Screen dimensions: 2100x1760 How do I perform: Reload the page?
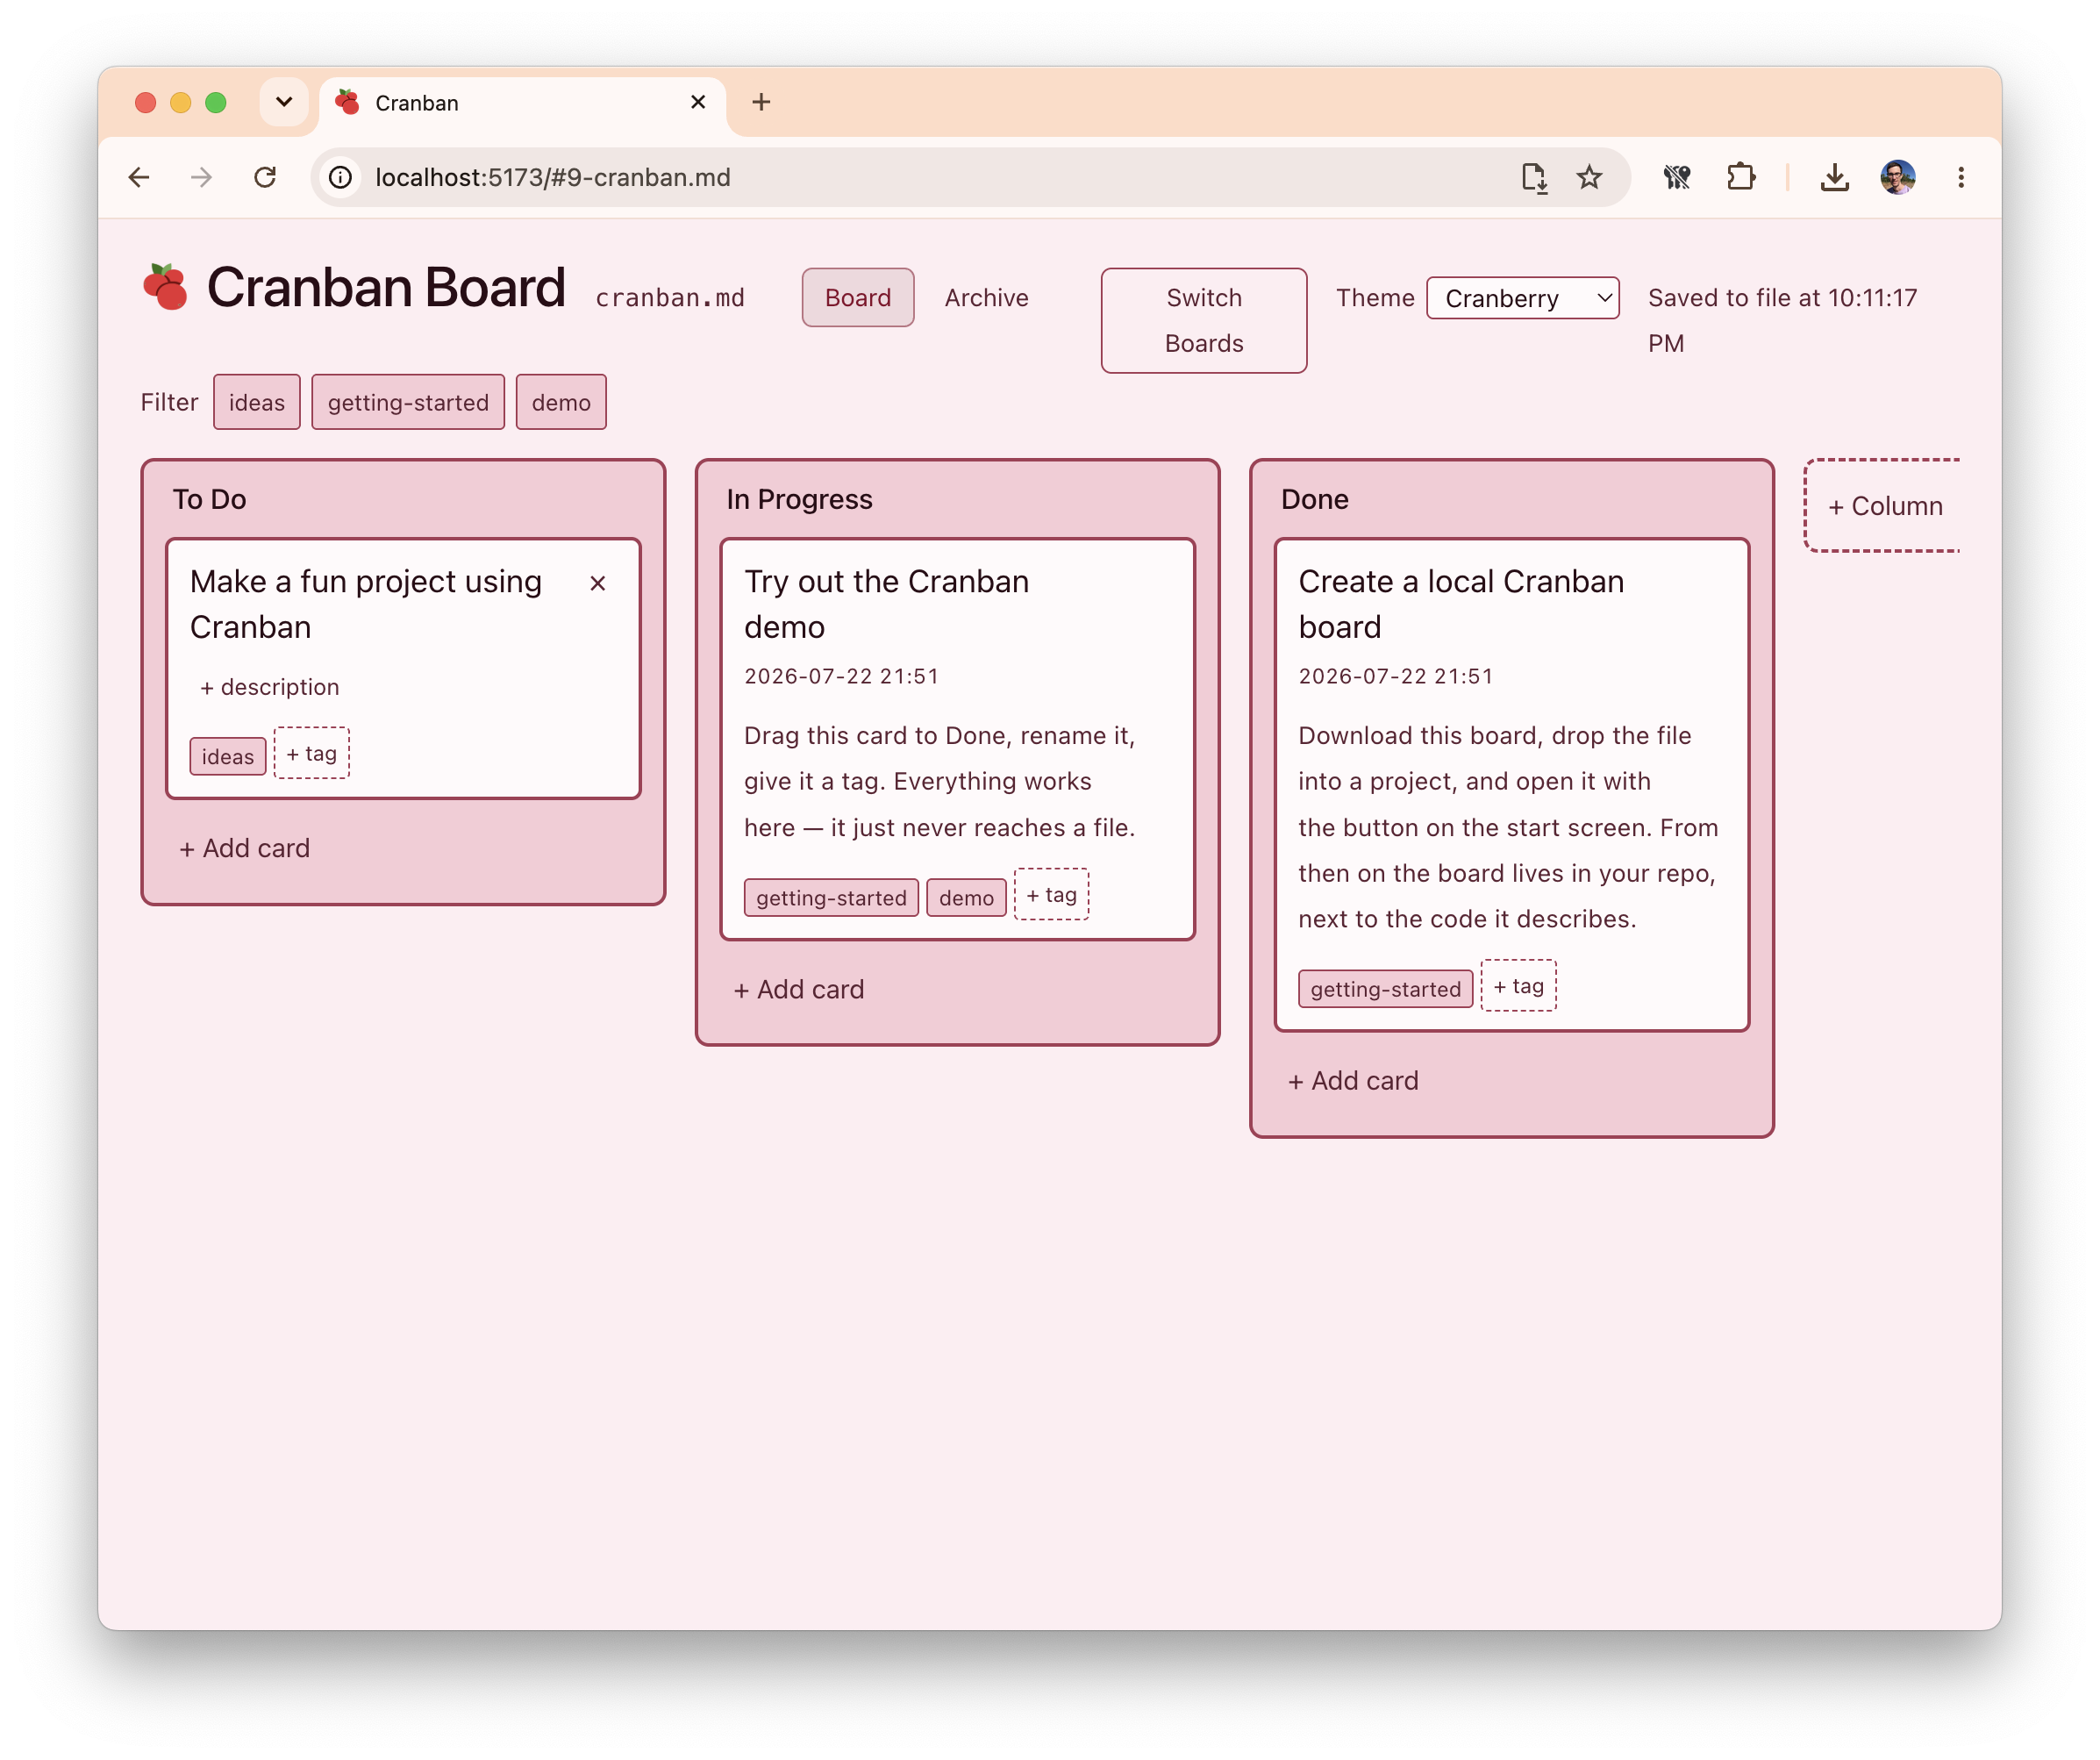(x=265, y=177)
